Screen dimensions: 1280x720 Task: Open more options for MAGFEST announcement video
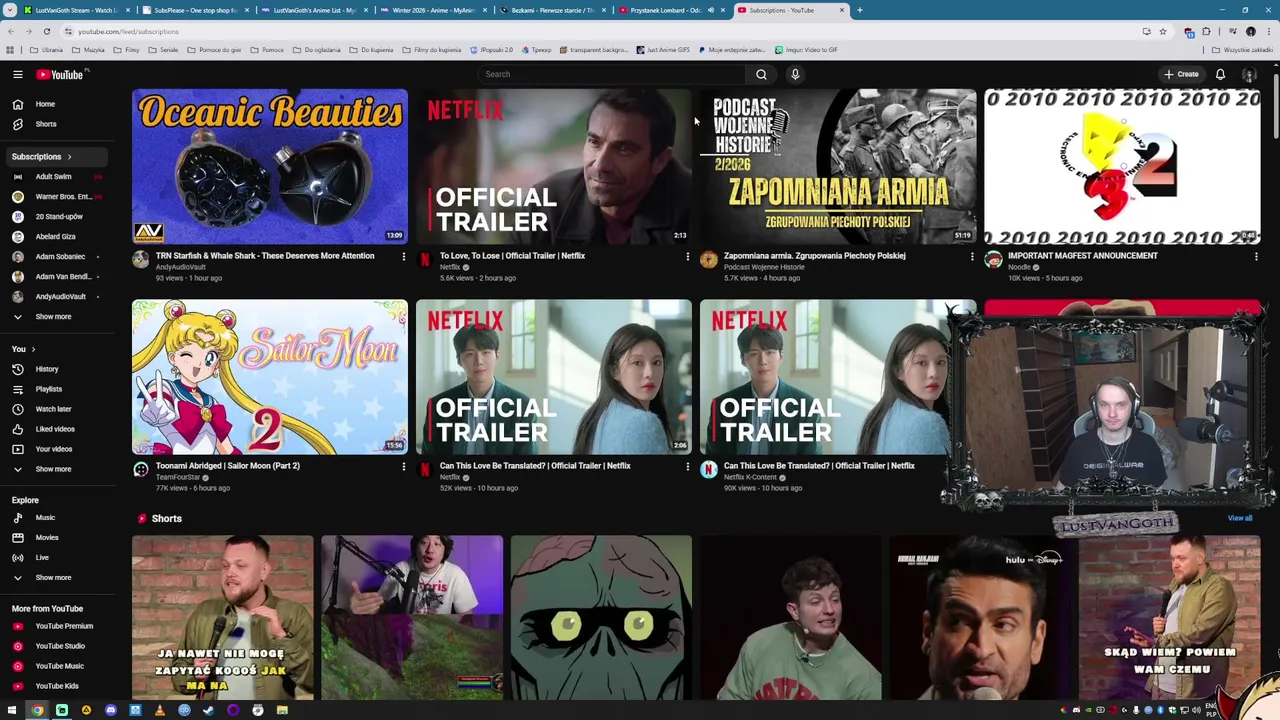1256,257
